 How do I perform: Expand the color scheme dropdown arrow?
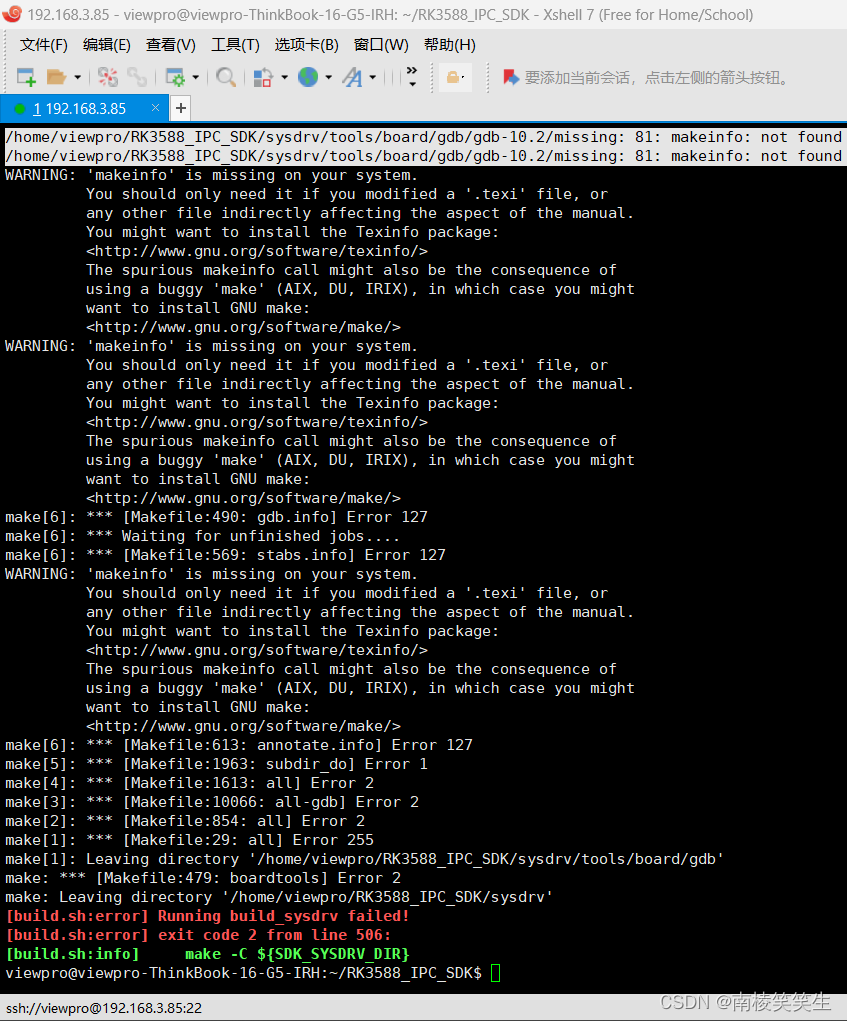[285, 77]
